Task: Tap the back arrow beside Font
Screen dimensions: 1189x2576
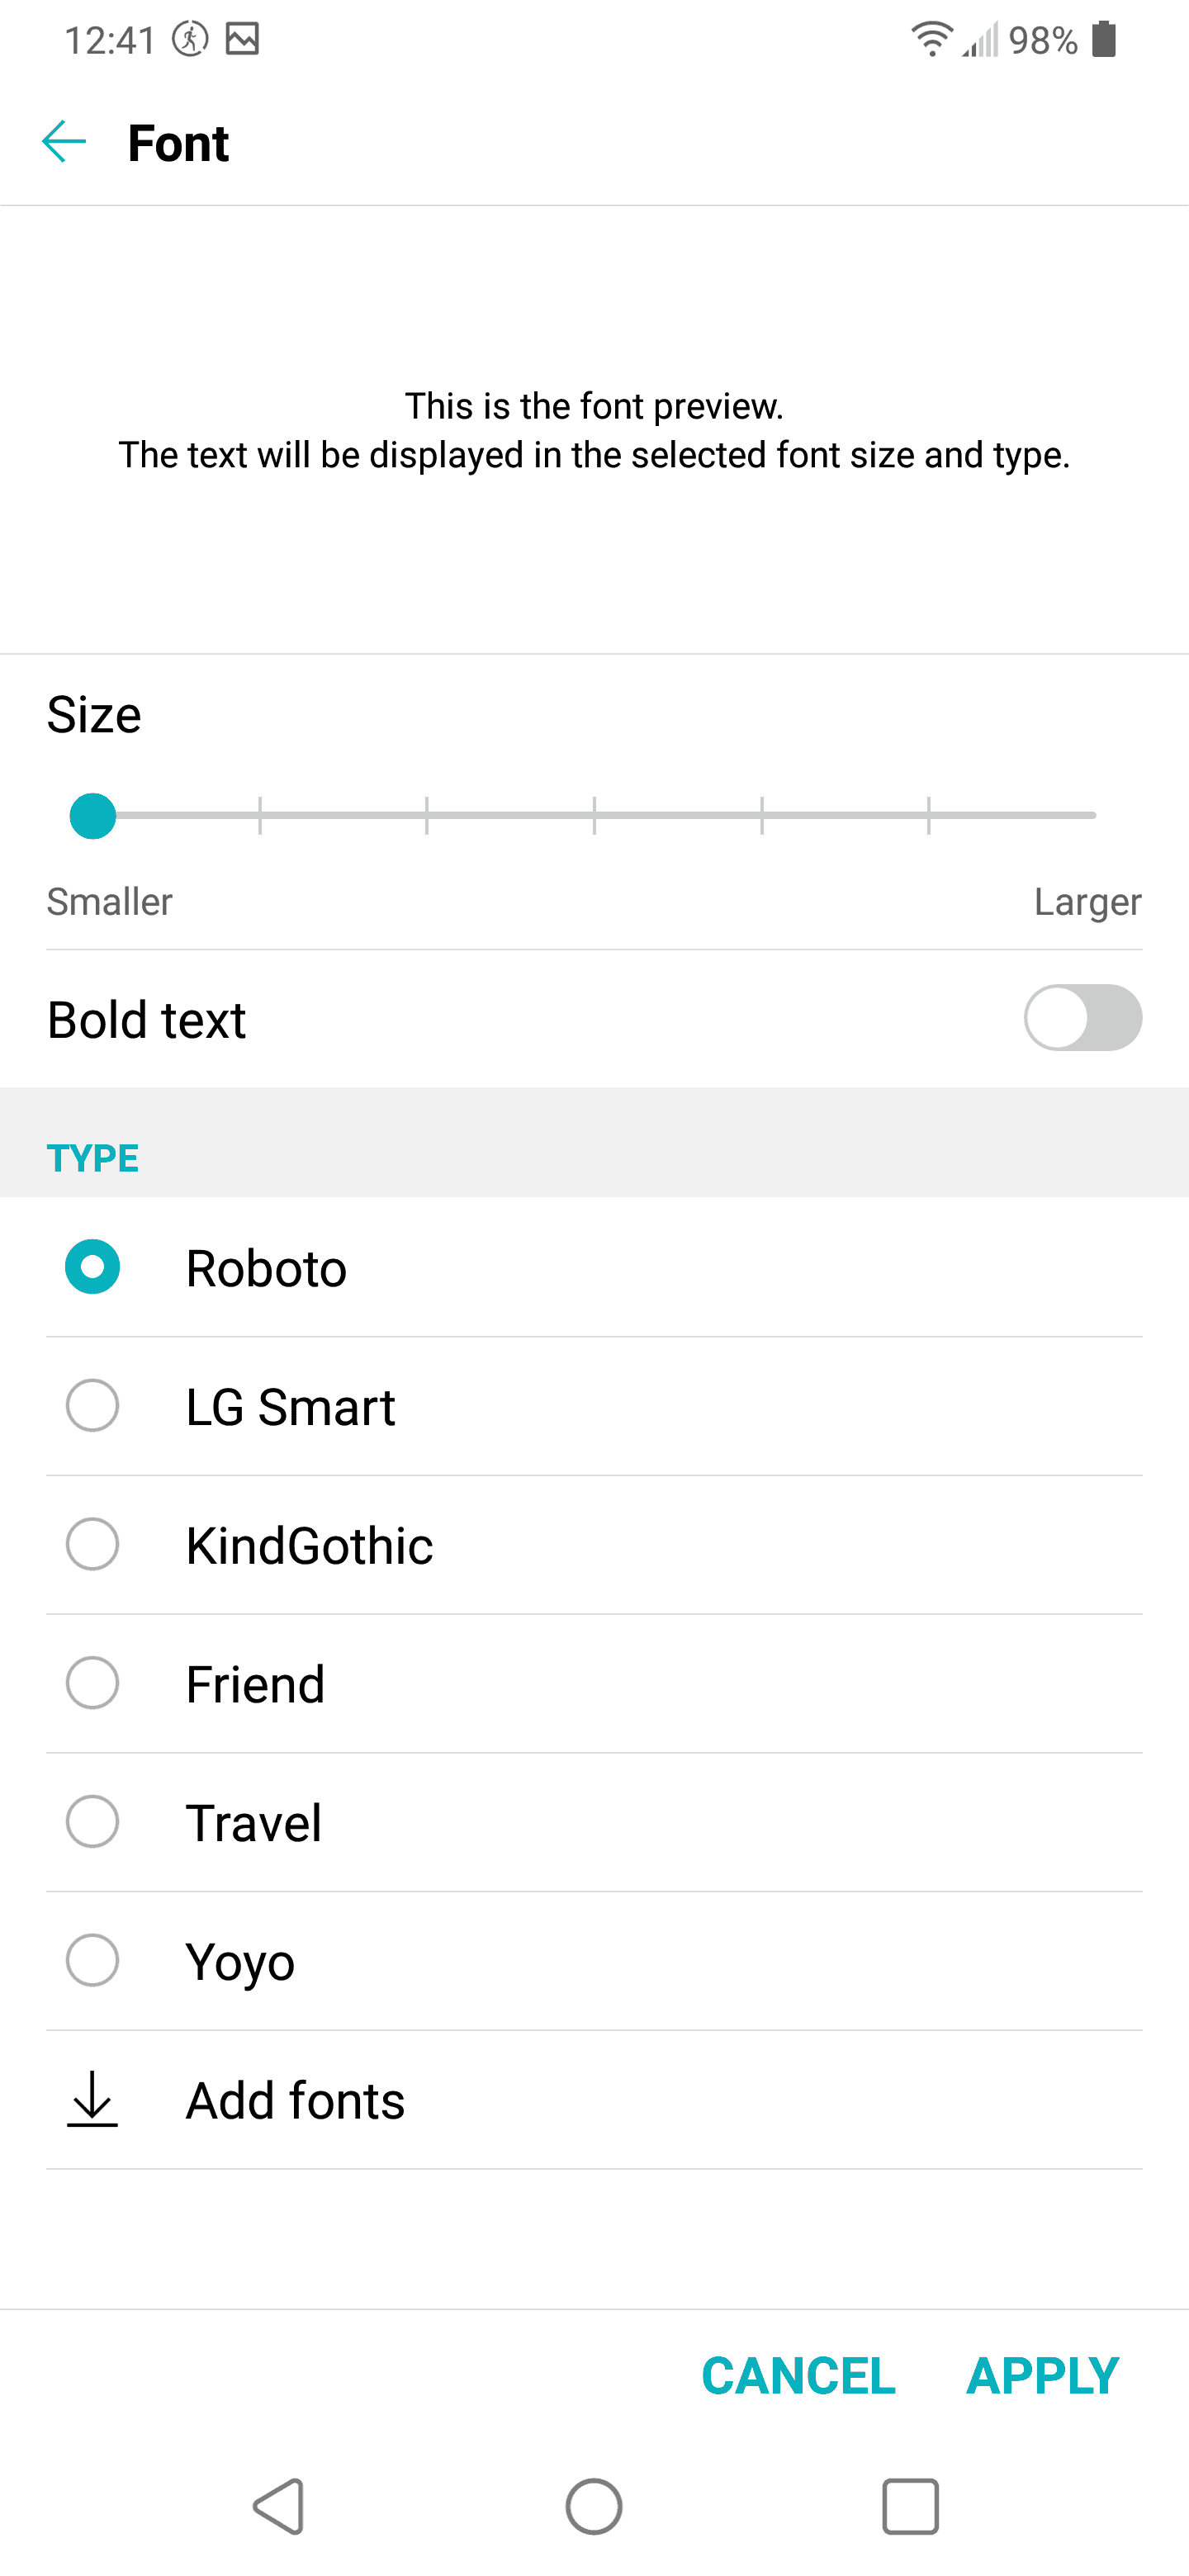Action: coord(64,142)
